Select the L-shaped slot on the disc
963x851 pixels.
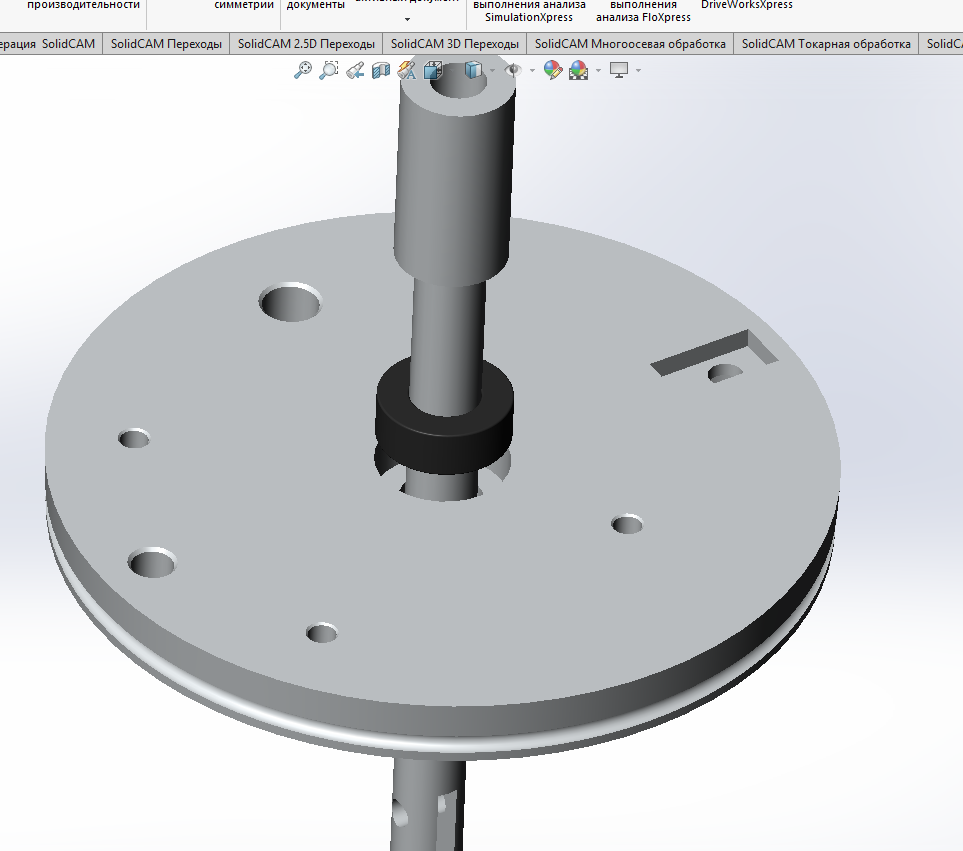click(x=714, y=353)
